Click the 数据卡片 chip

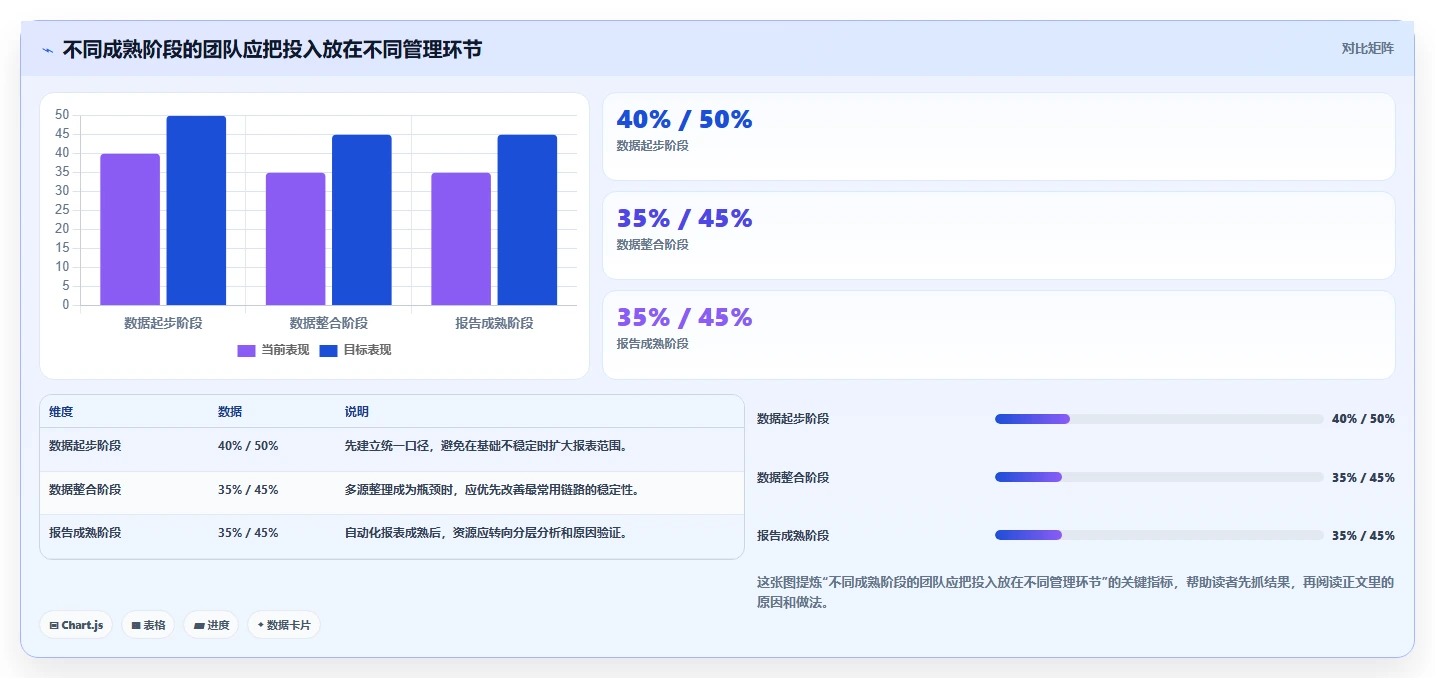coord(284,625)
